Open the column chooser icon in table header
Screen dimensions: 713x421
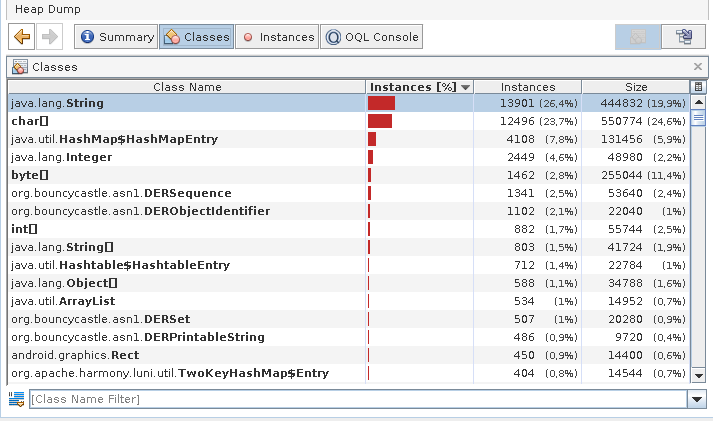click(x=698, y=87)
